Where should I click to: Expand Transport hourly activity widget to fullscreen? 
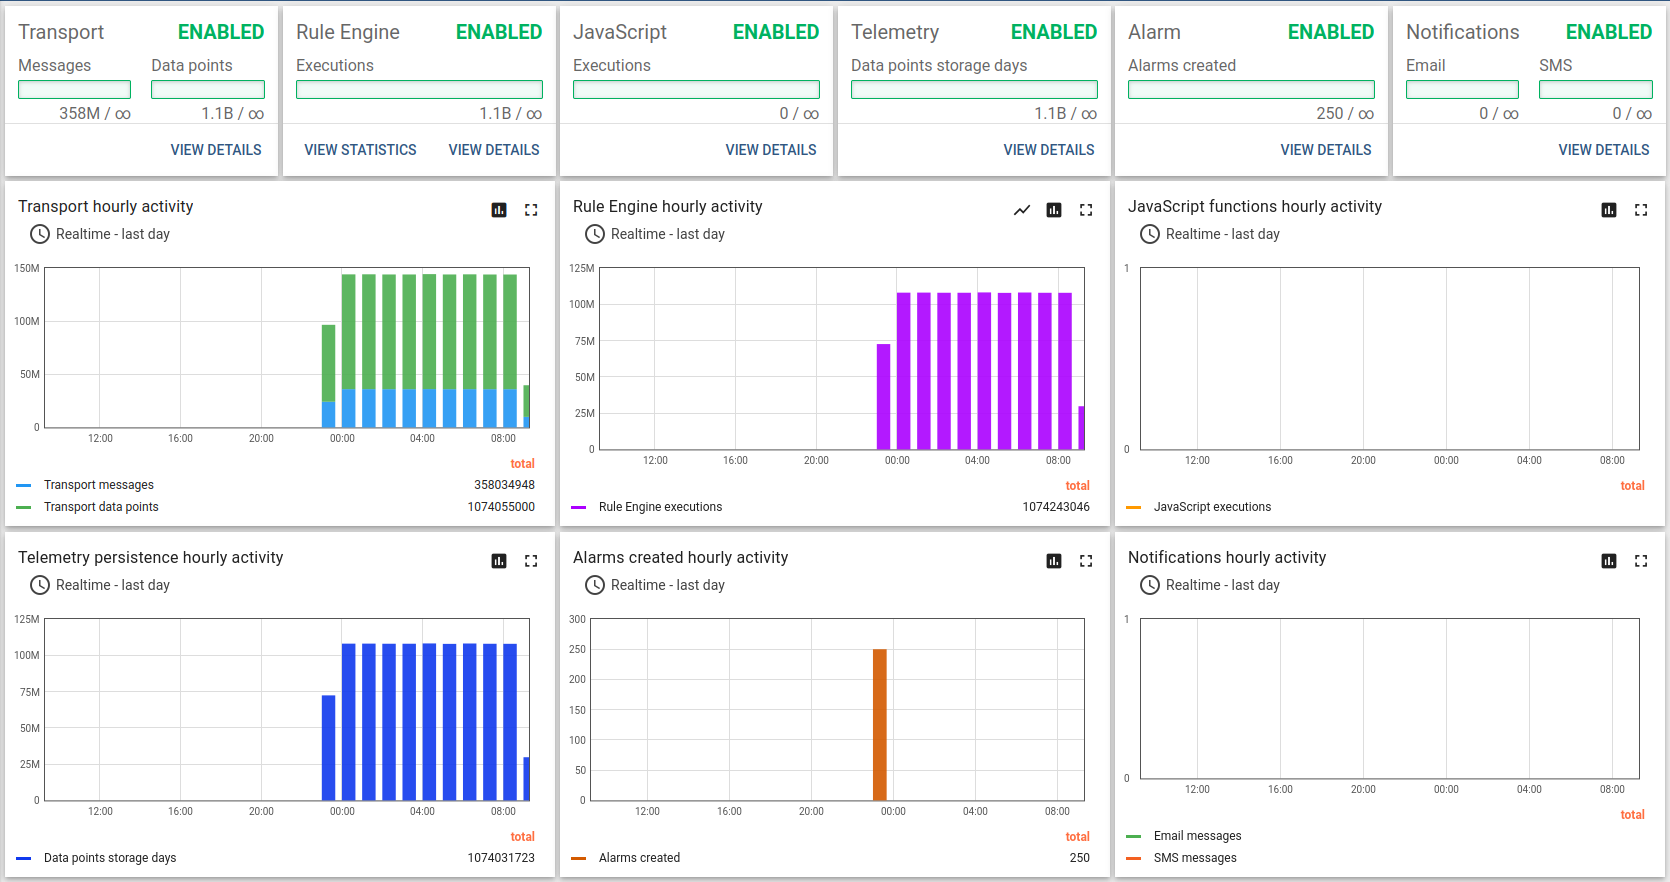pos(531,210)
